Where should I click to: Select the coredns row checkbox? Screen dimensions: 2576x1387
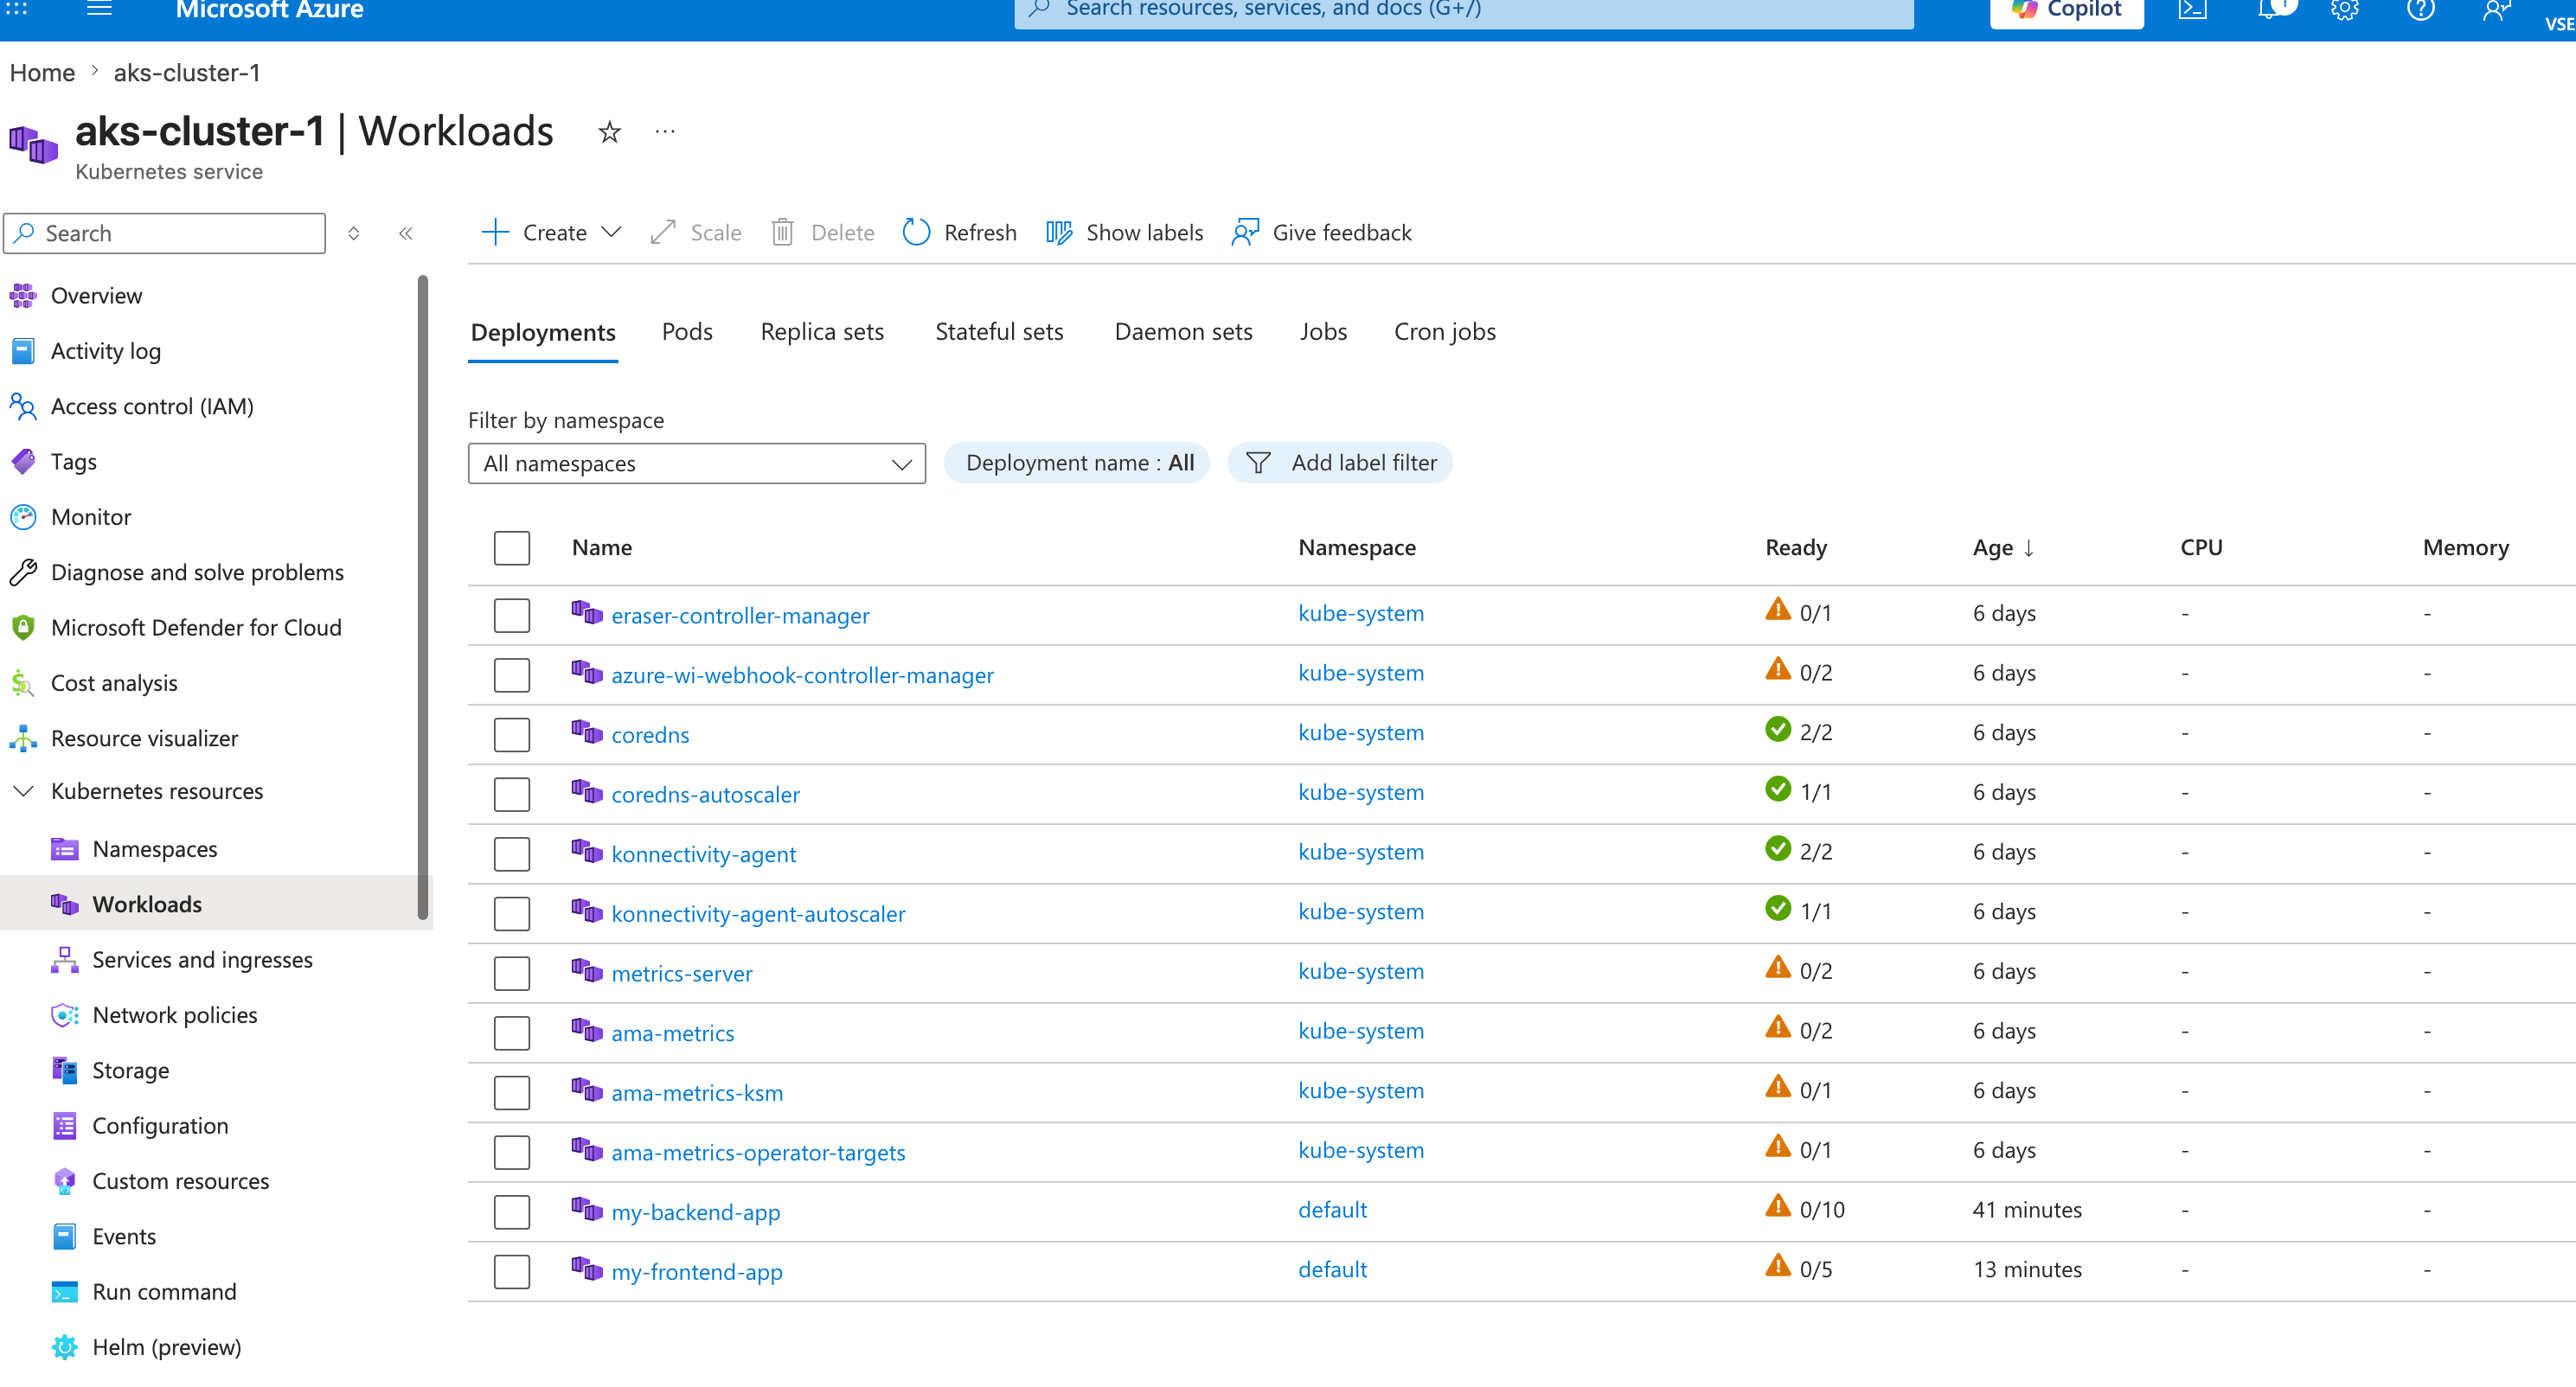(x=512, y=735)
